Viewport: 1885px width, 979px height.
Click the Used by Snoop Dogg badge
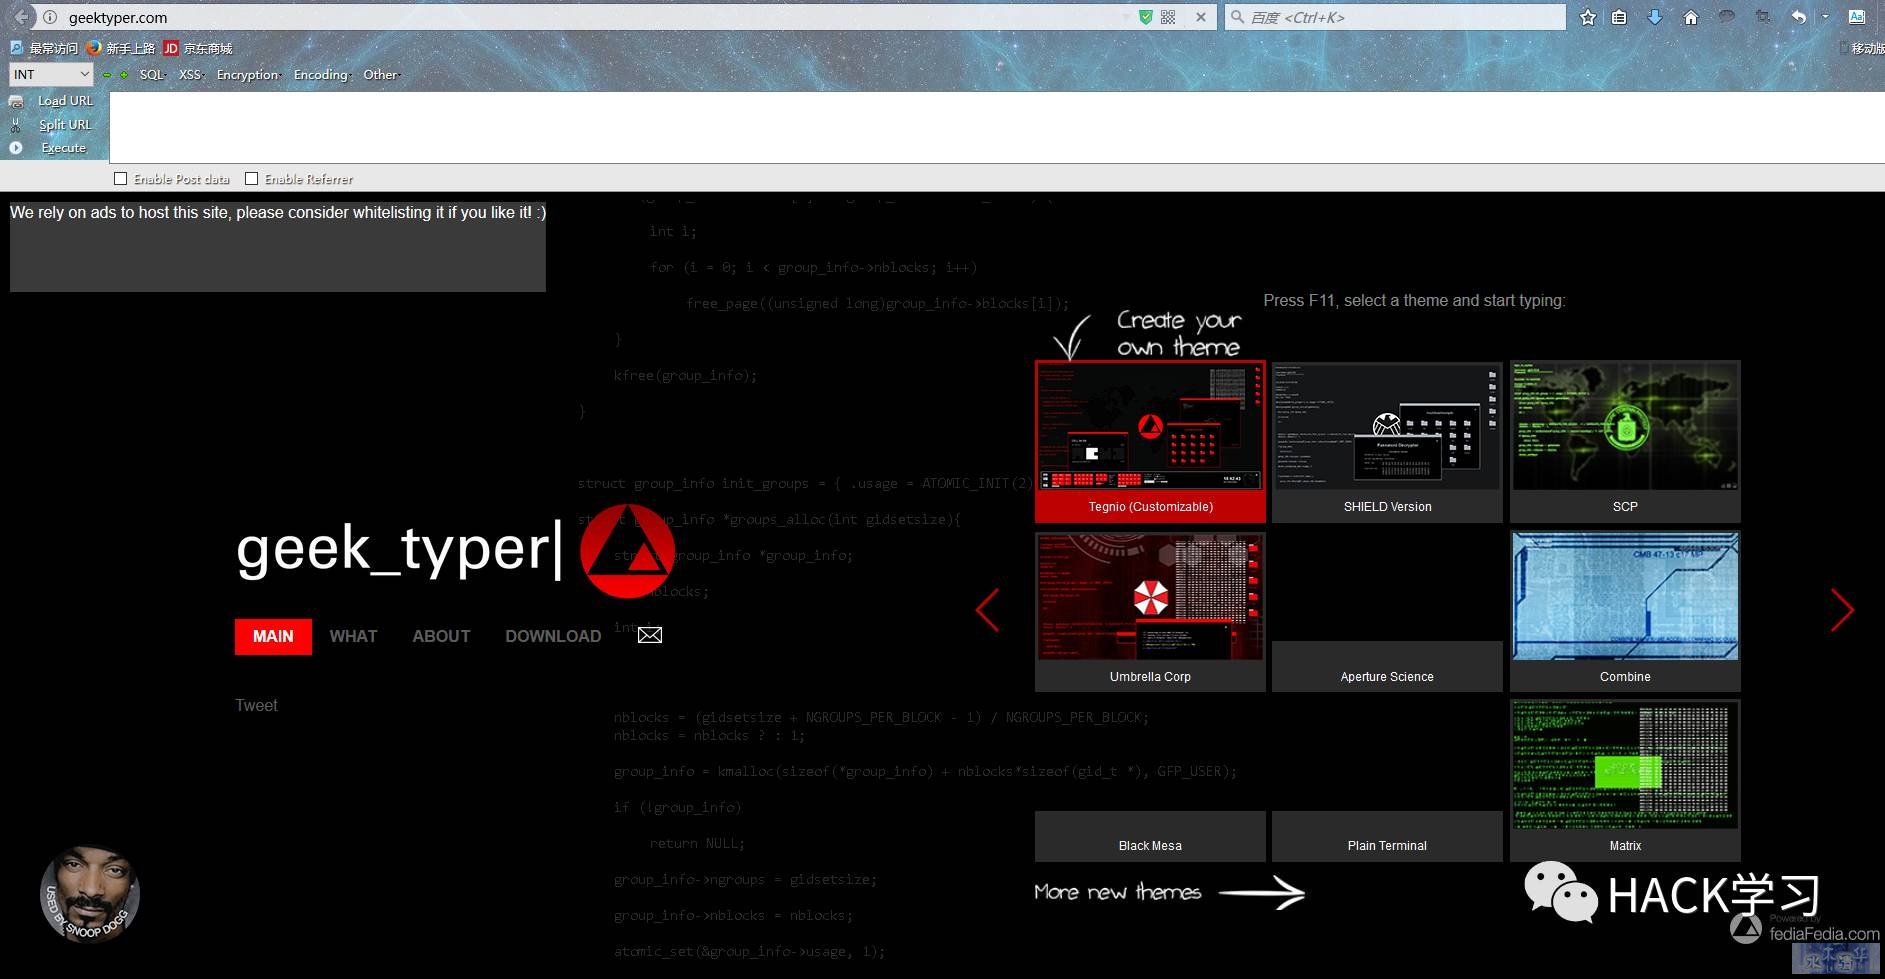pos(89,893)
